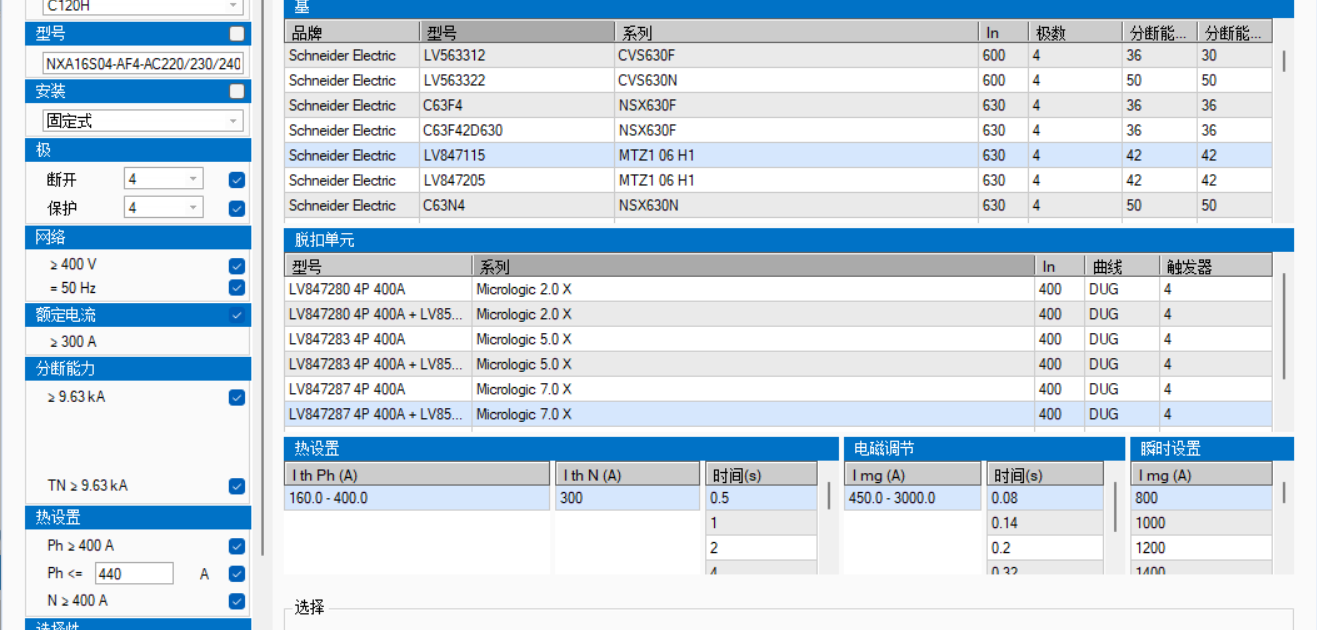Open the C120H dropdown
1317x630 pixels.
[x=143, y=6]
